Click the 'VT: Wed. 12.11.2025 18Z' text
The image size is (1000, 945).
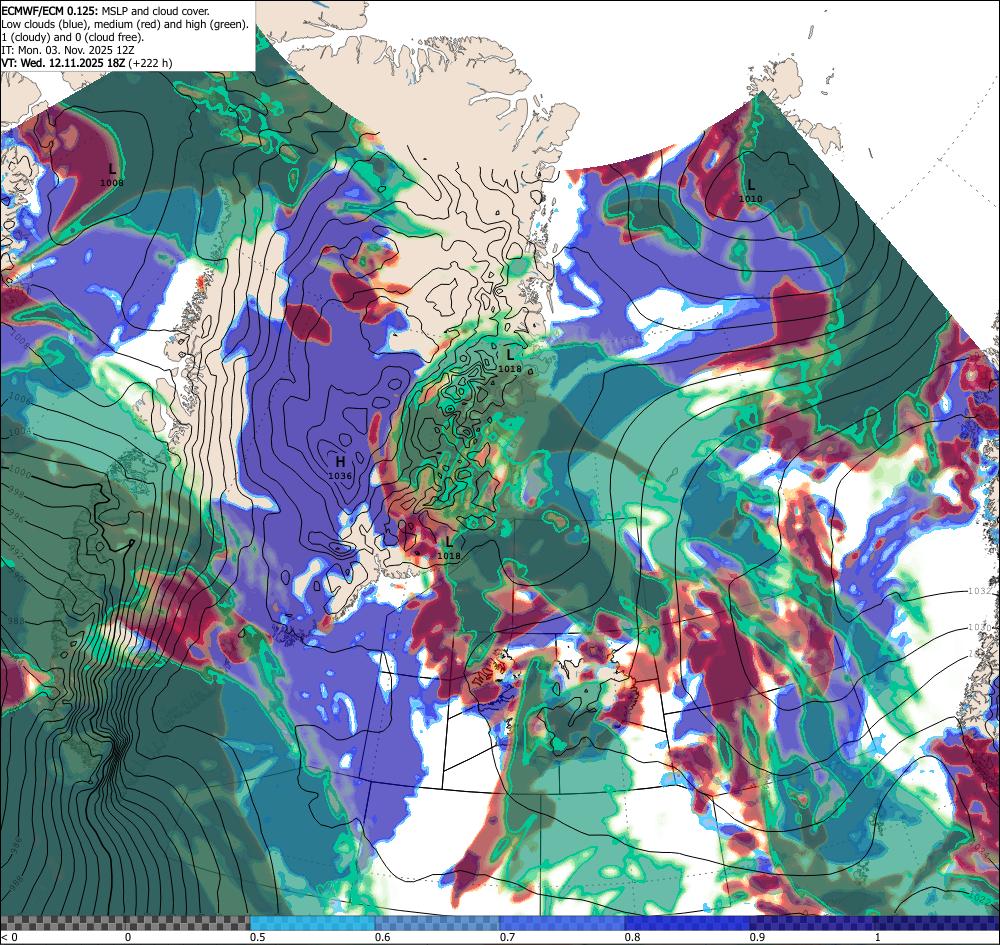click(64, 63)
